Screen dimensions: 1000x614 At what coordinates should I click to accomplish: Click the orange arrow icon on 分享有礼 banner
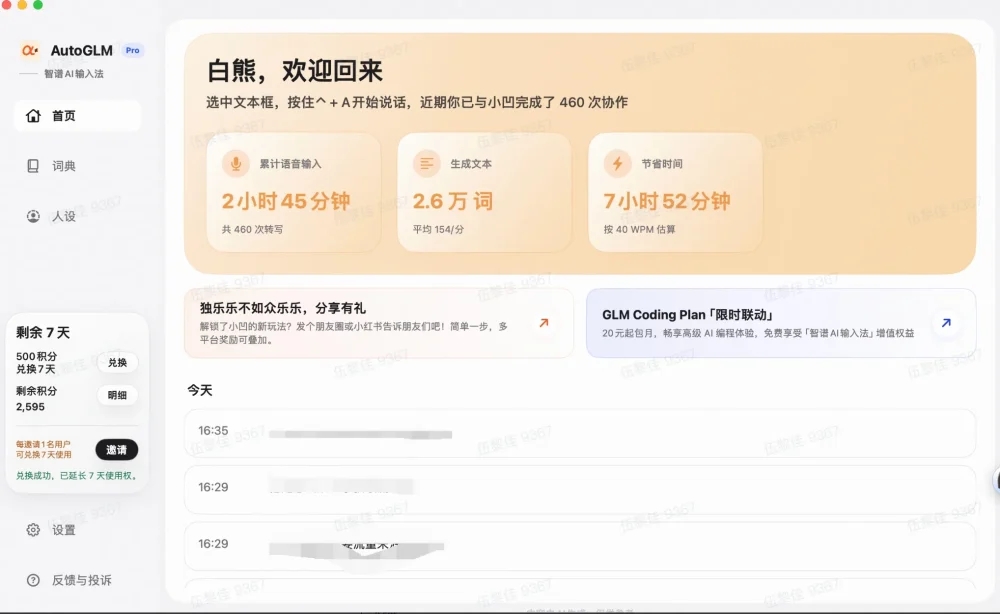(544, 323)
